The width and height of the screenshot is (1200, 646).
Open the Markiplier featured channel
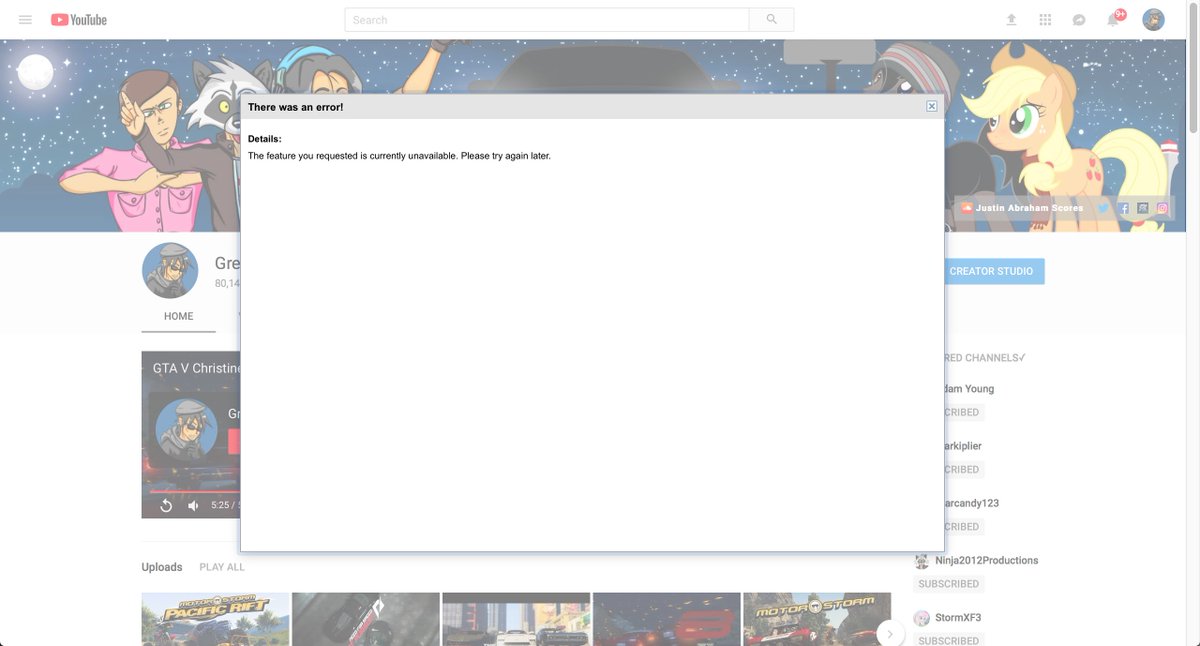click(963, 445)
